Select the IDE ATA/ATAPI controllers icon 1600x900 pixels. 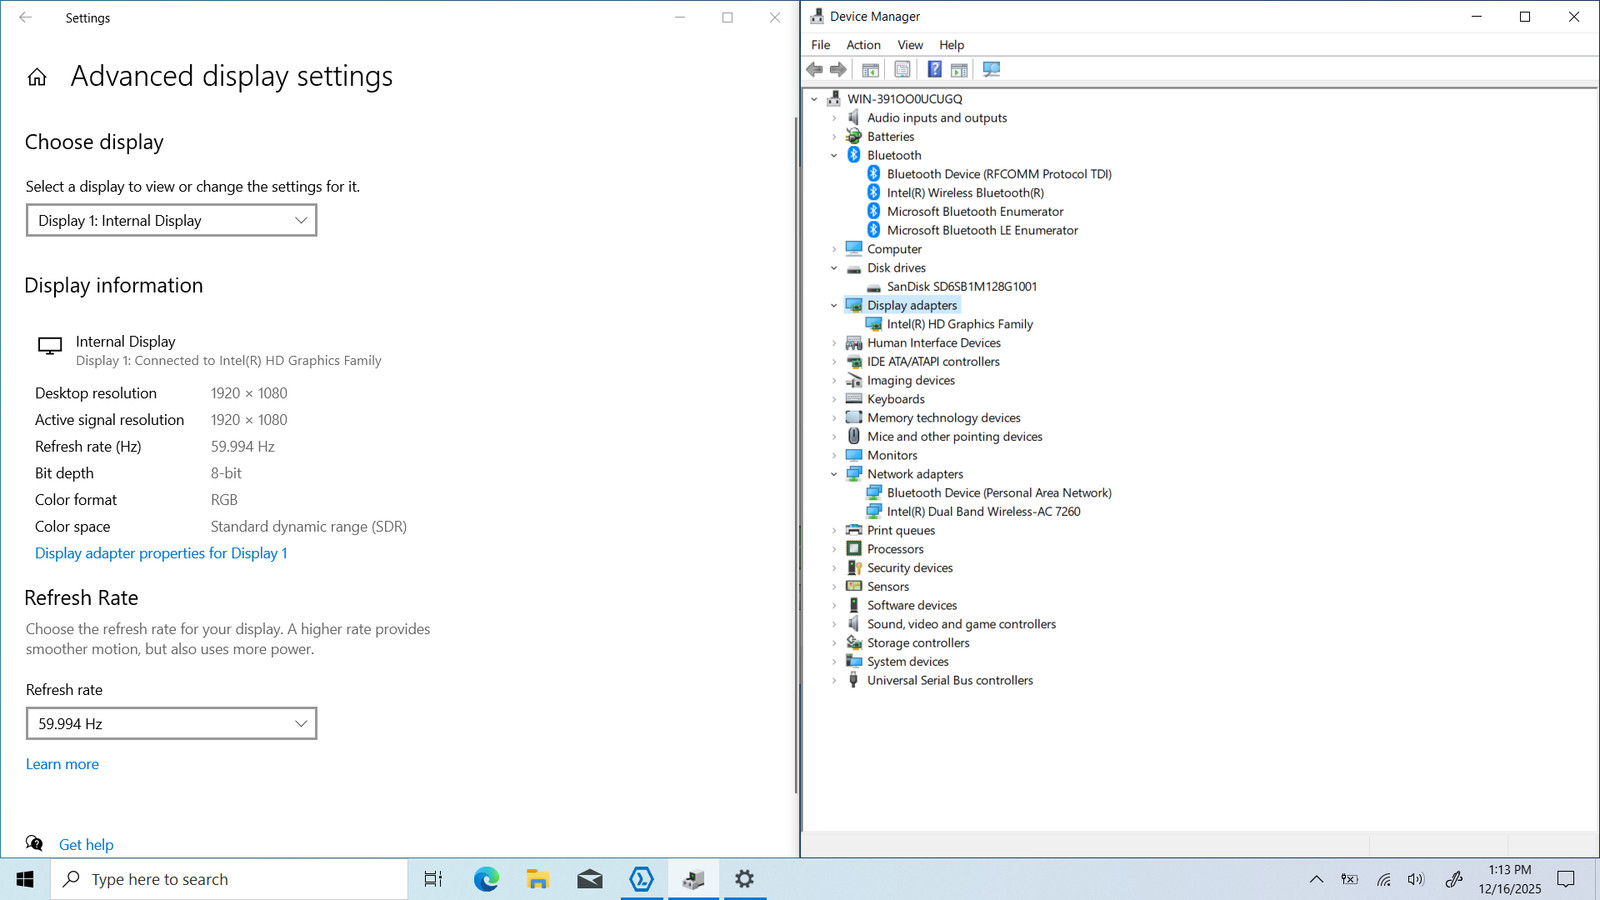click(x=854, y=362)
